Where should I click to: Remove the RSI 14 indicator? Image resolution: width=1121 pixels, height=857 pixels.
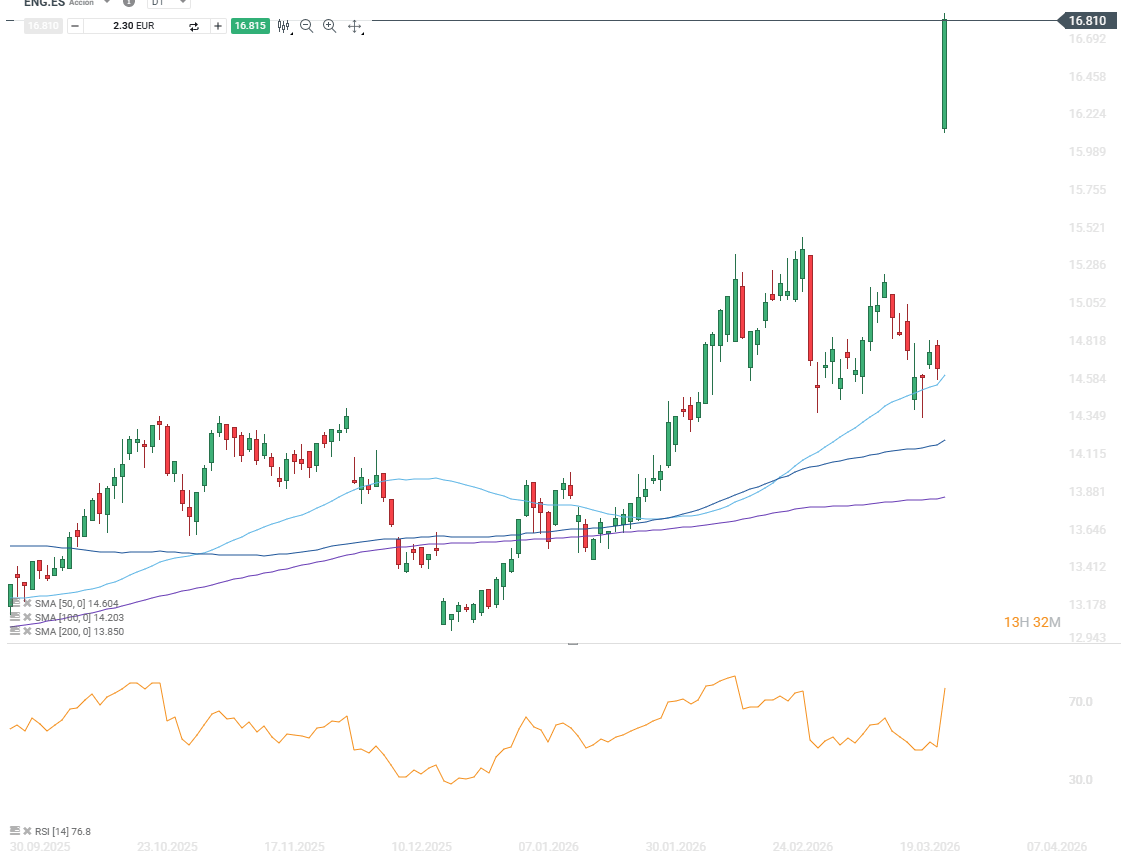(x=27, y=832)
